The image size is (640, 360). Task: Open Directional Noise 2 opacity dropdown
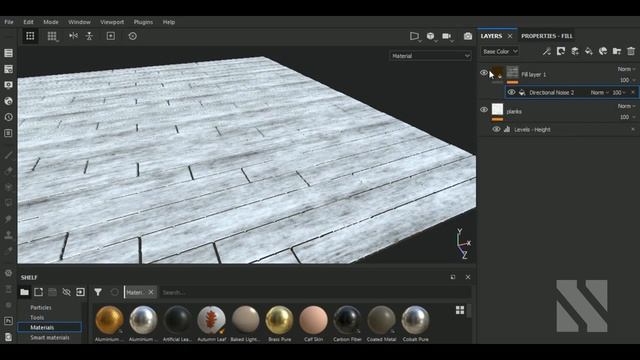tap(619, 93)
